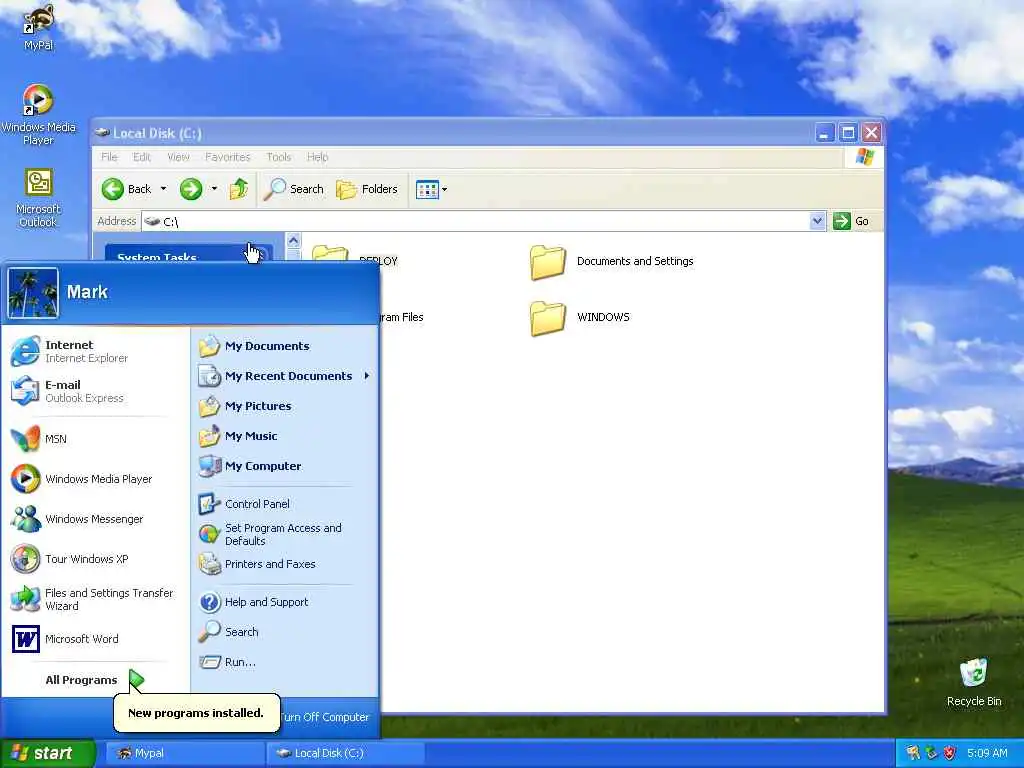Open the Help menu

317,157
